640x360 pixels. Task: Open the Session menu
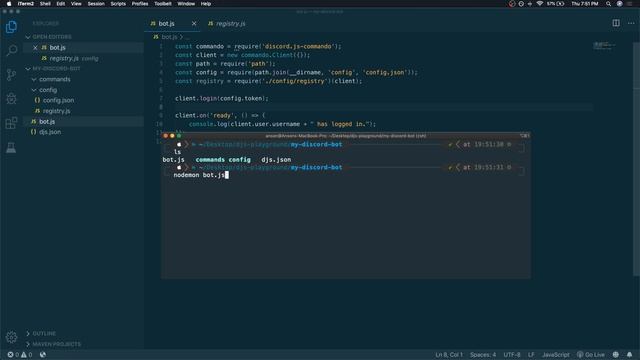tap(96, 4)
